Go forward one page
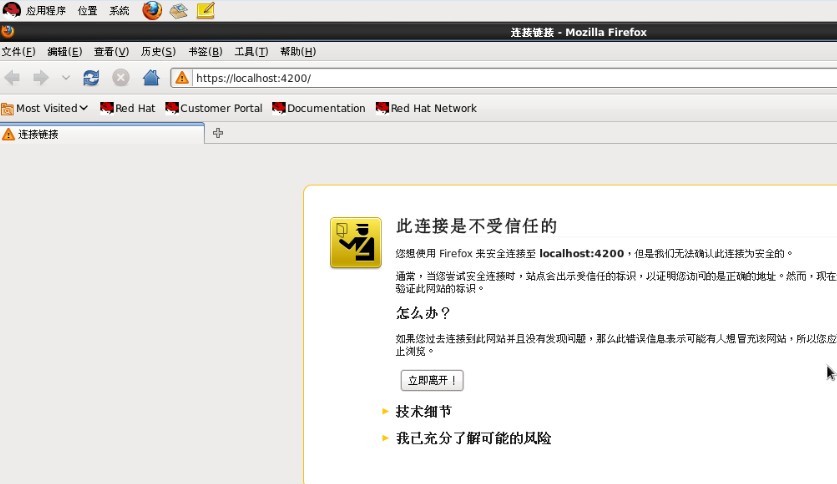 click(x=41, y=78)
